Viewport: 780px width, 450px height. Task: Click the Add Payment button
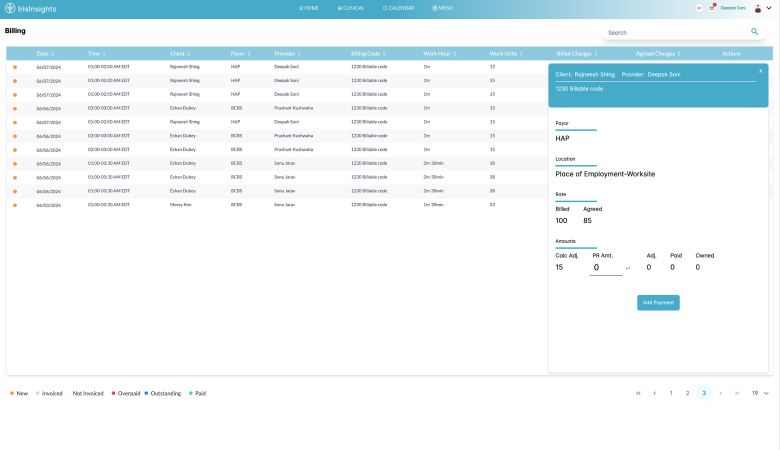coord(658,302)
